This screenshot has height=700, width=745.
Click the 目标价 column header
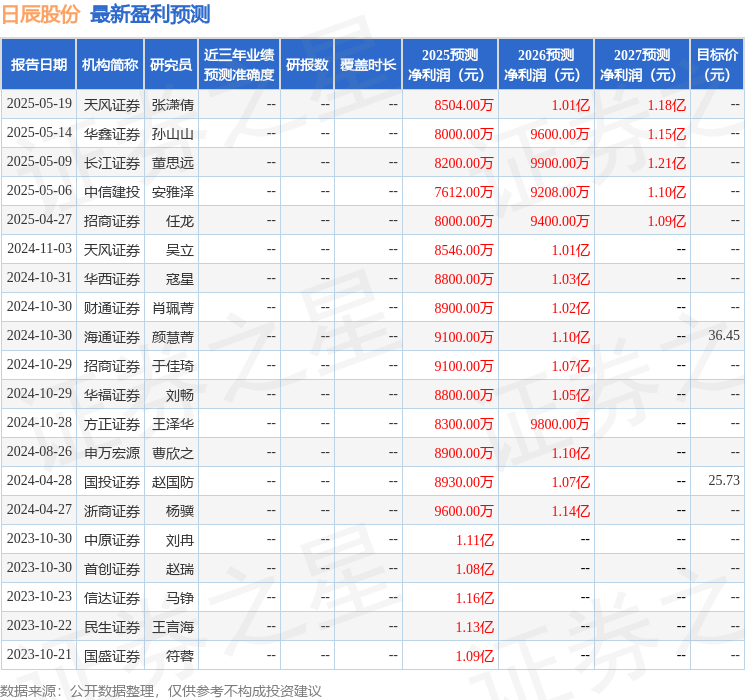717,64
